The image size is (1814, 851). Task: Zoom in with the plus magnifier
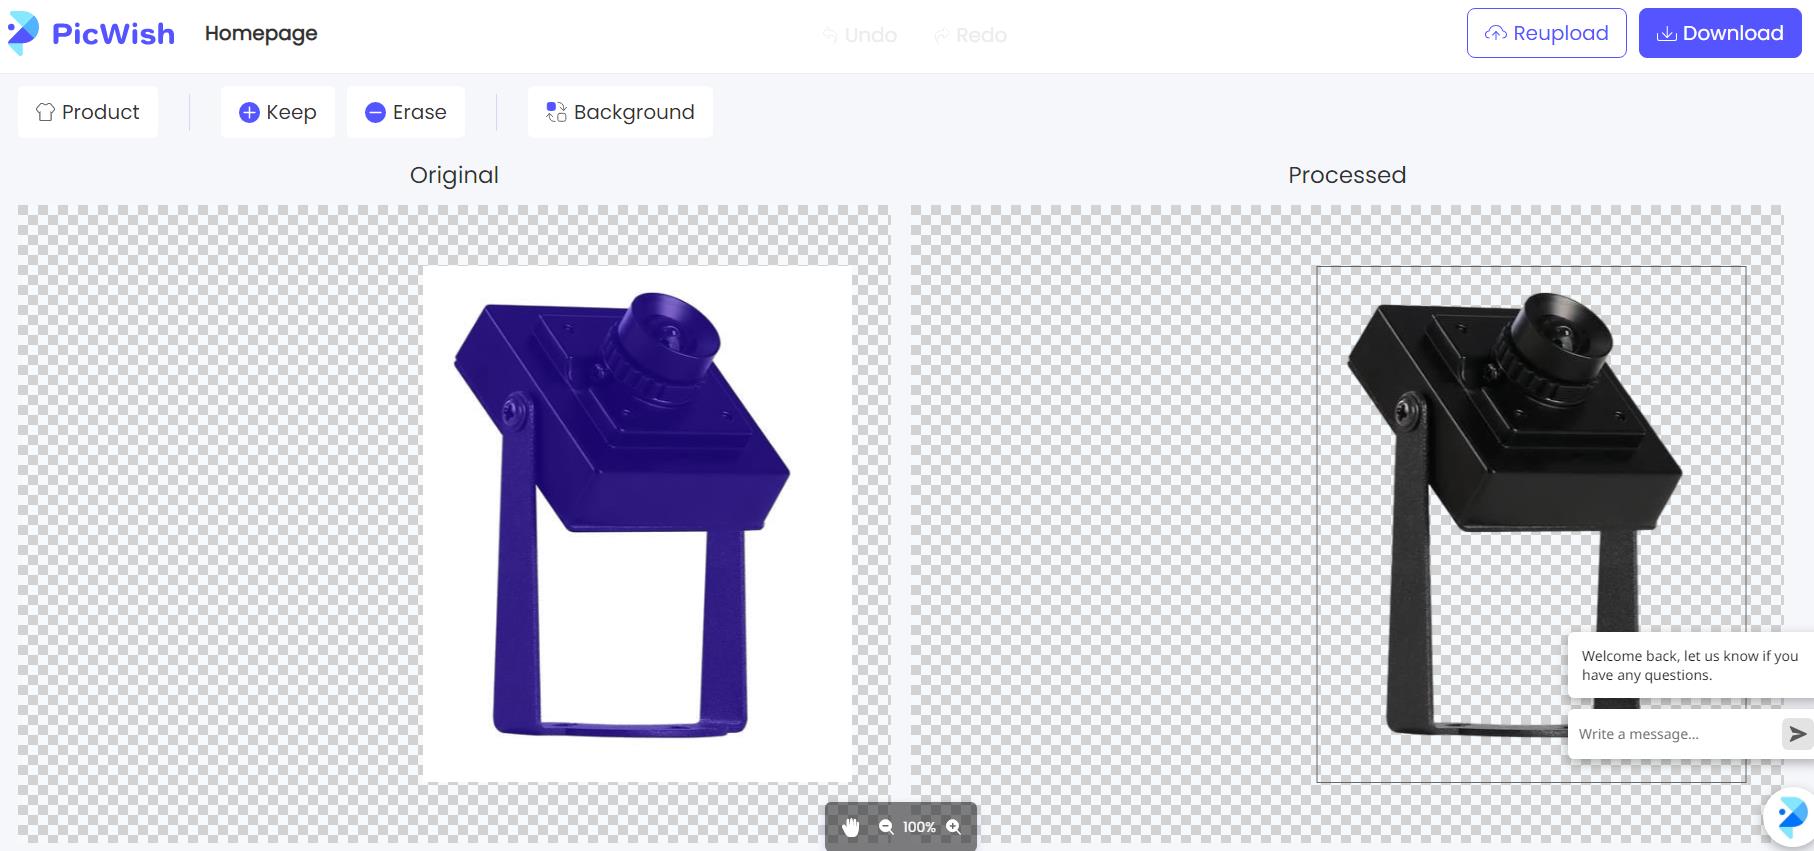coord(953,827)
